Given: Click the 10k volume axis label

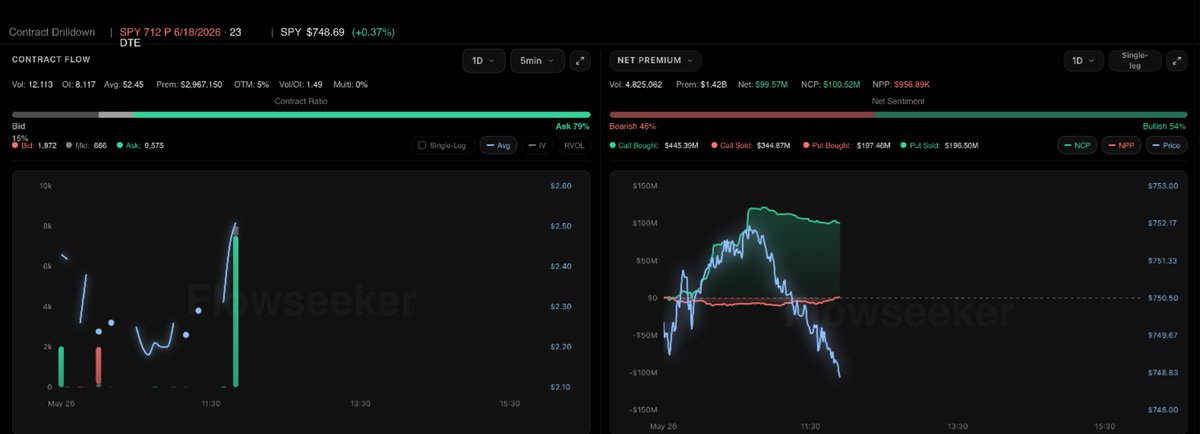Looking at the screenshot, I should 45,186.
